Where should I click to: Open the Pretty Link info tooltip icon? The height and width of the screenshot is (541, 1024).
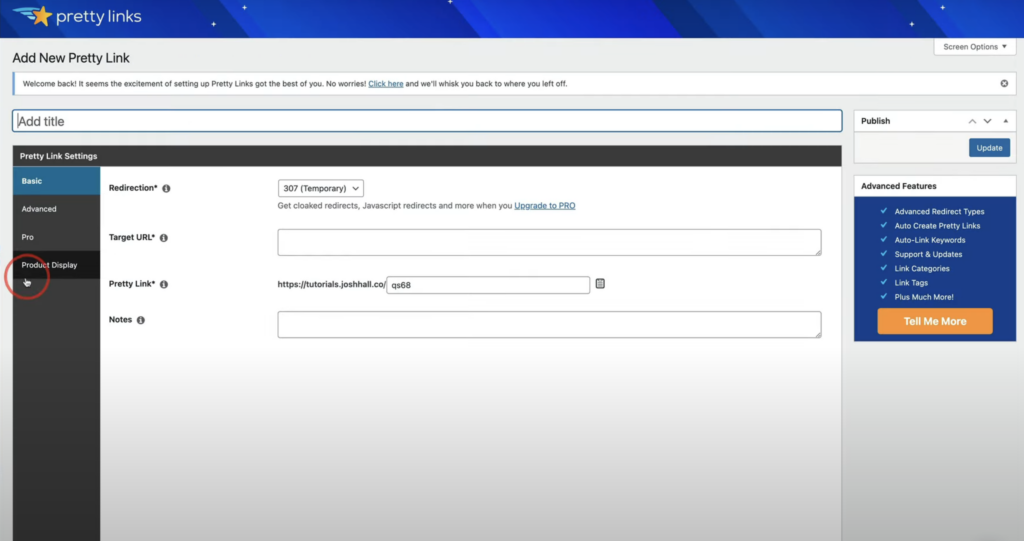coord(163,284)
